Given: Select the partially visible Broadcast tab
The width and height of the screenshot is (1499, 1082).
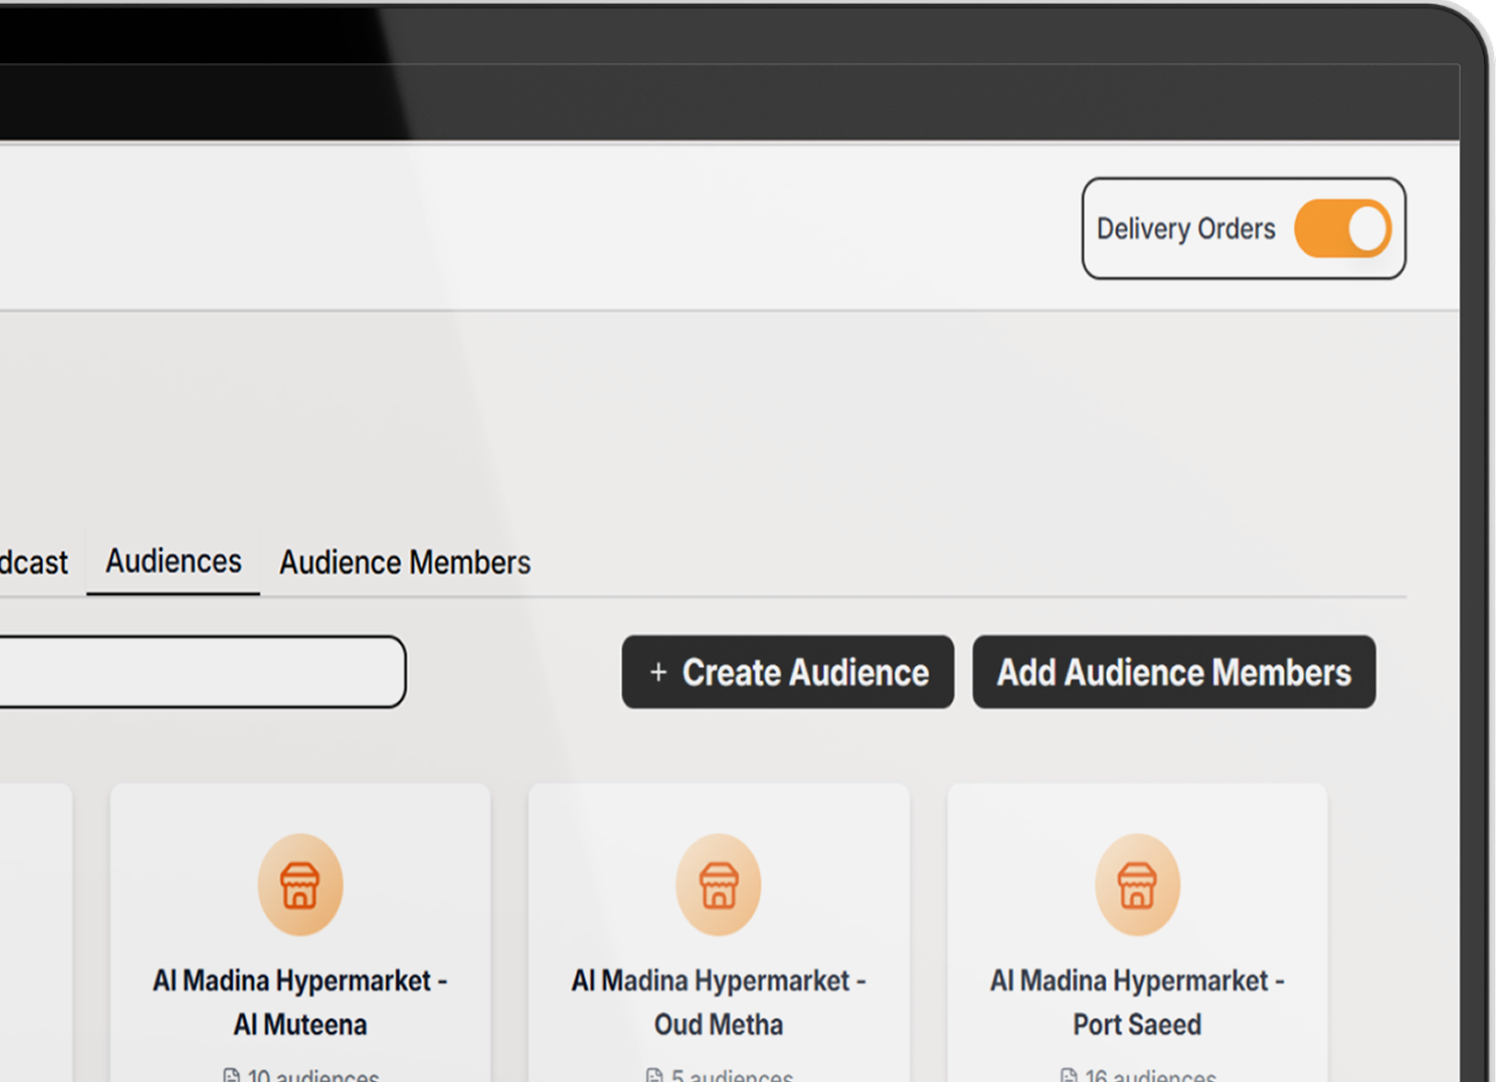Looking at the screenshot, I should point(33,563).
